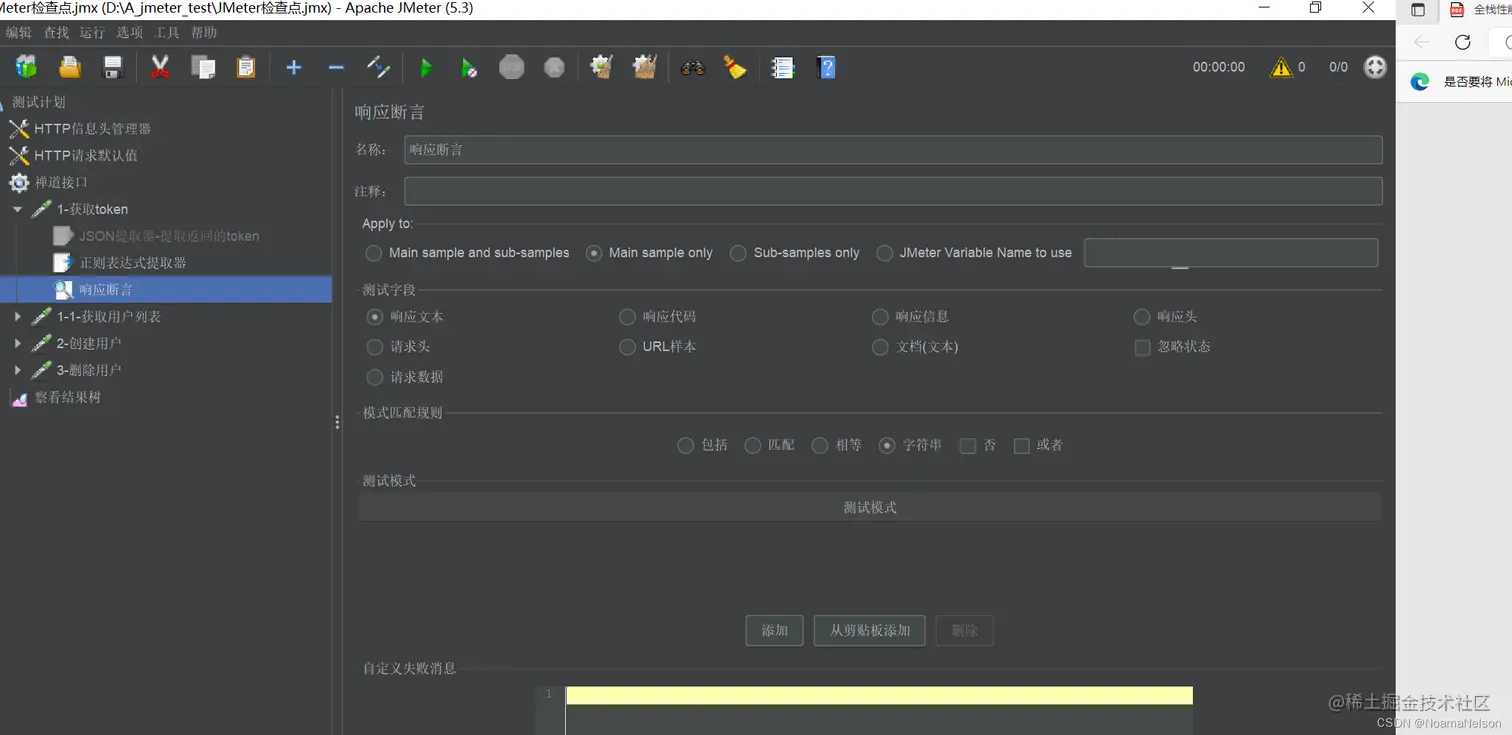
Task: Open the 编辑 menu
Action: 19,32
